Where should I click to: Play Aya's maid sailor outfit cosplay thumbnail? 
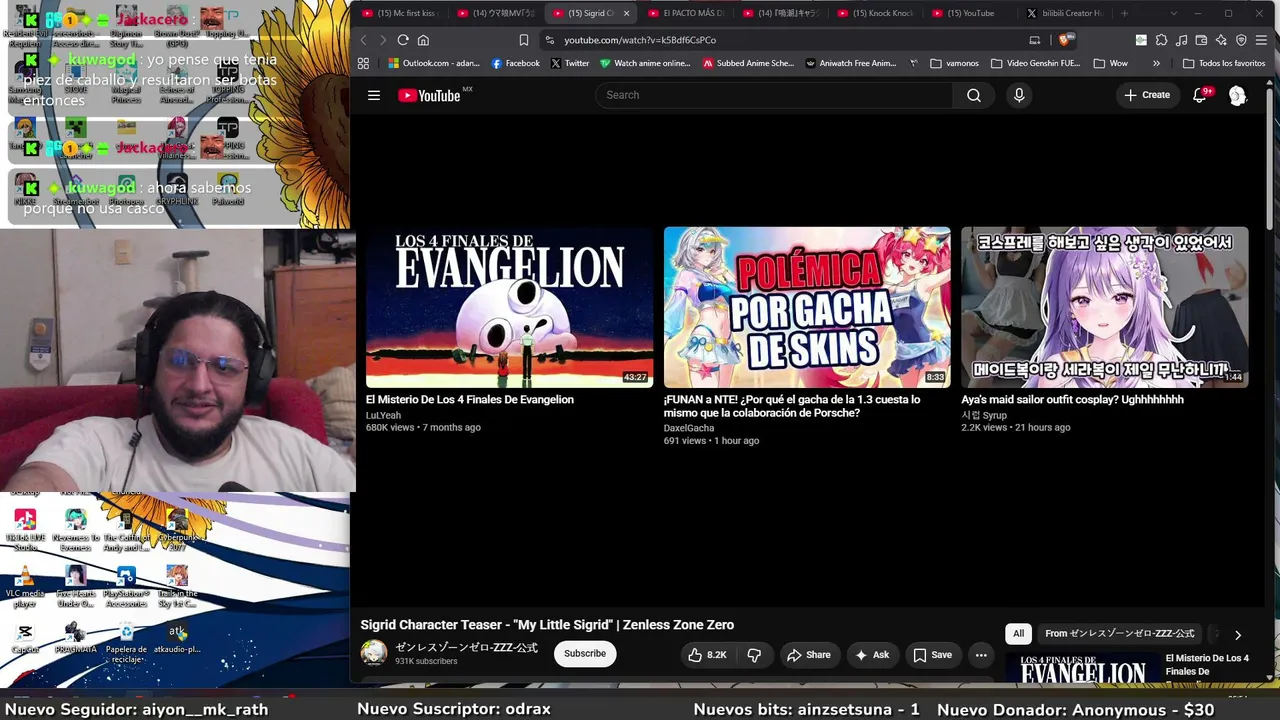tap(1105, 307)
